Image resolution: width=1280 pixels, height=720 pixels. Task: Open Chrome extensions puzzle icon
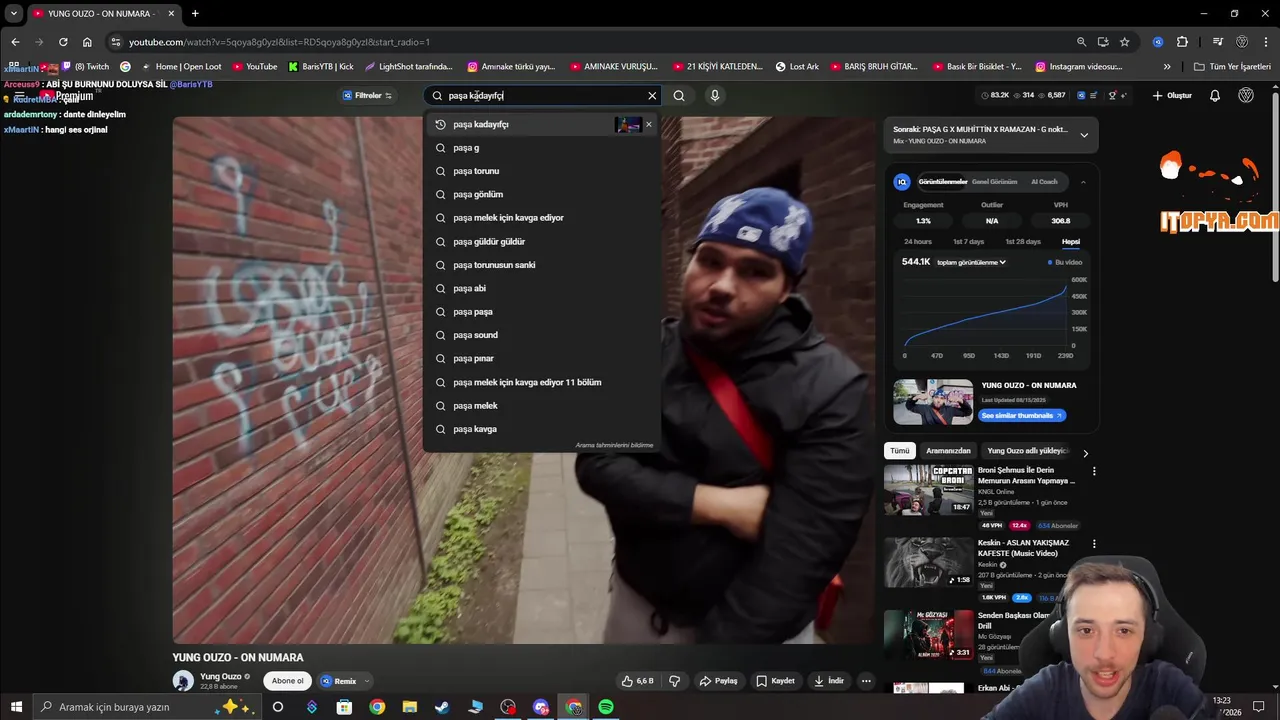click(1182, 42)
